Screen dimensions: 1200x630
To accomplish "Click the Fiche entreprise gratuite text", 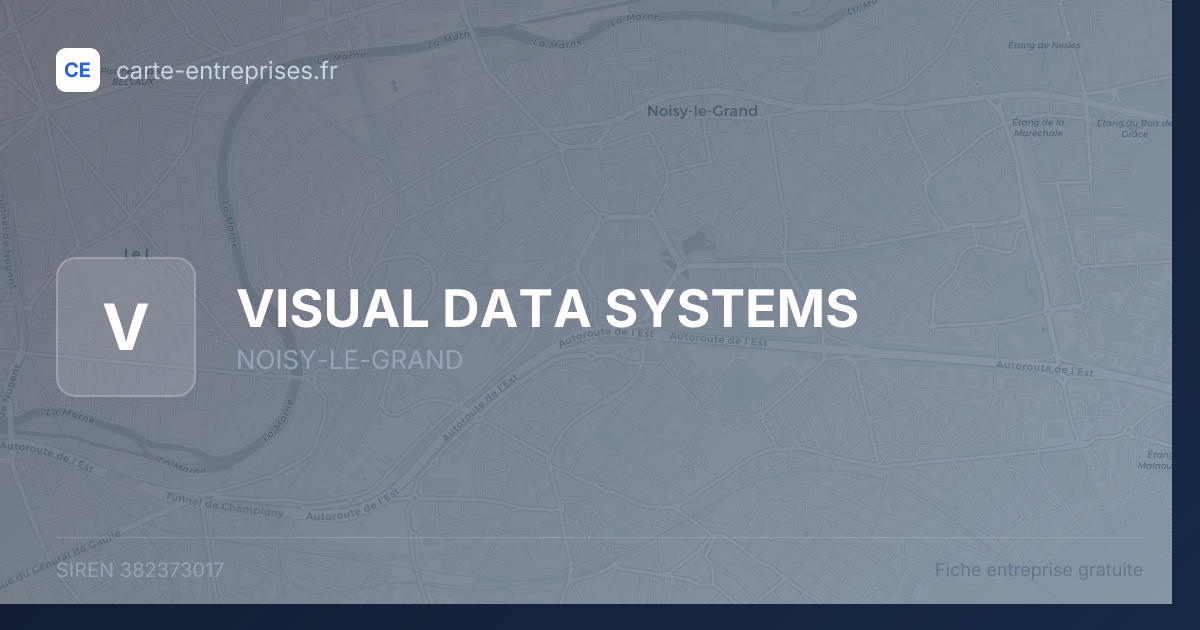I will coord(1039,570).
